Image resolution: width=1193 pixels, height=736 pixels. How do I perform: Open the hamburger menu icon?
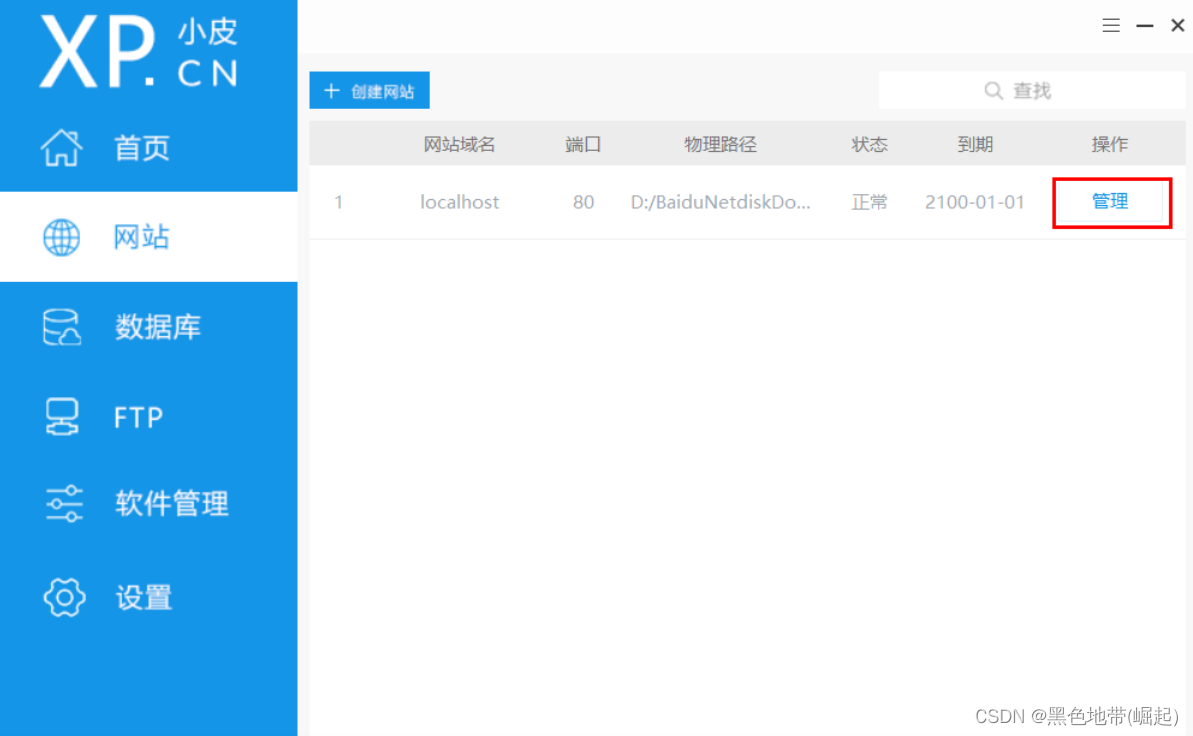pyautogui.click(x=1111, y=26)
